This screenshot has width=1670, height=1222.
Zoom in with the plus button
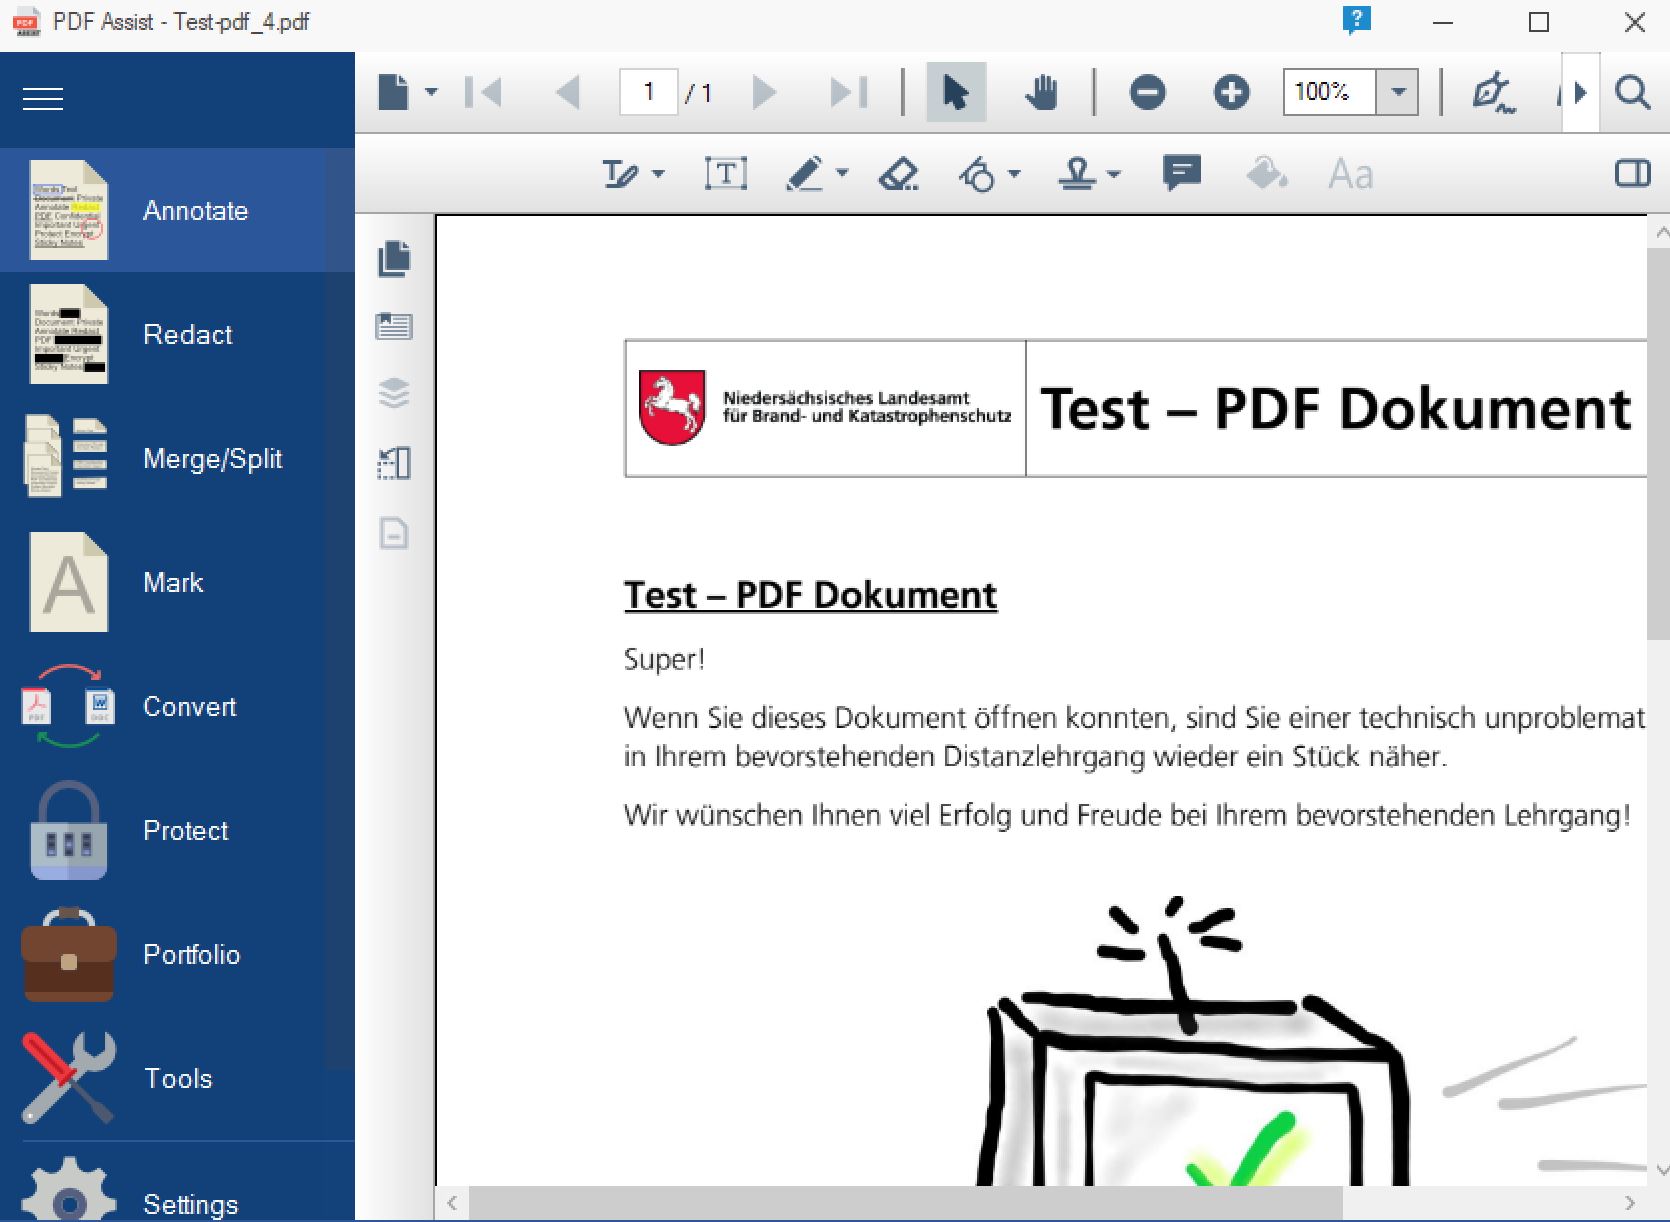point(1231,93)
